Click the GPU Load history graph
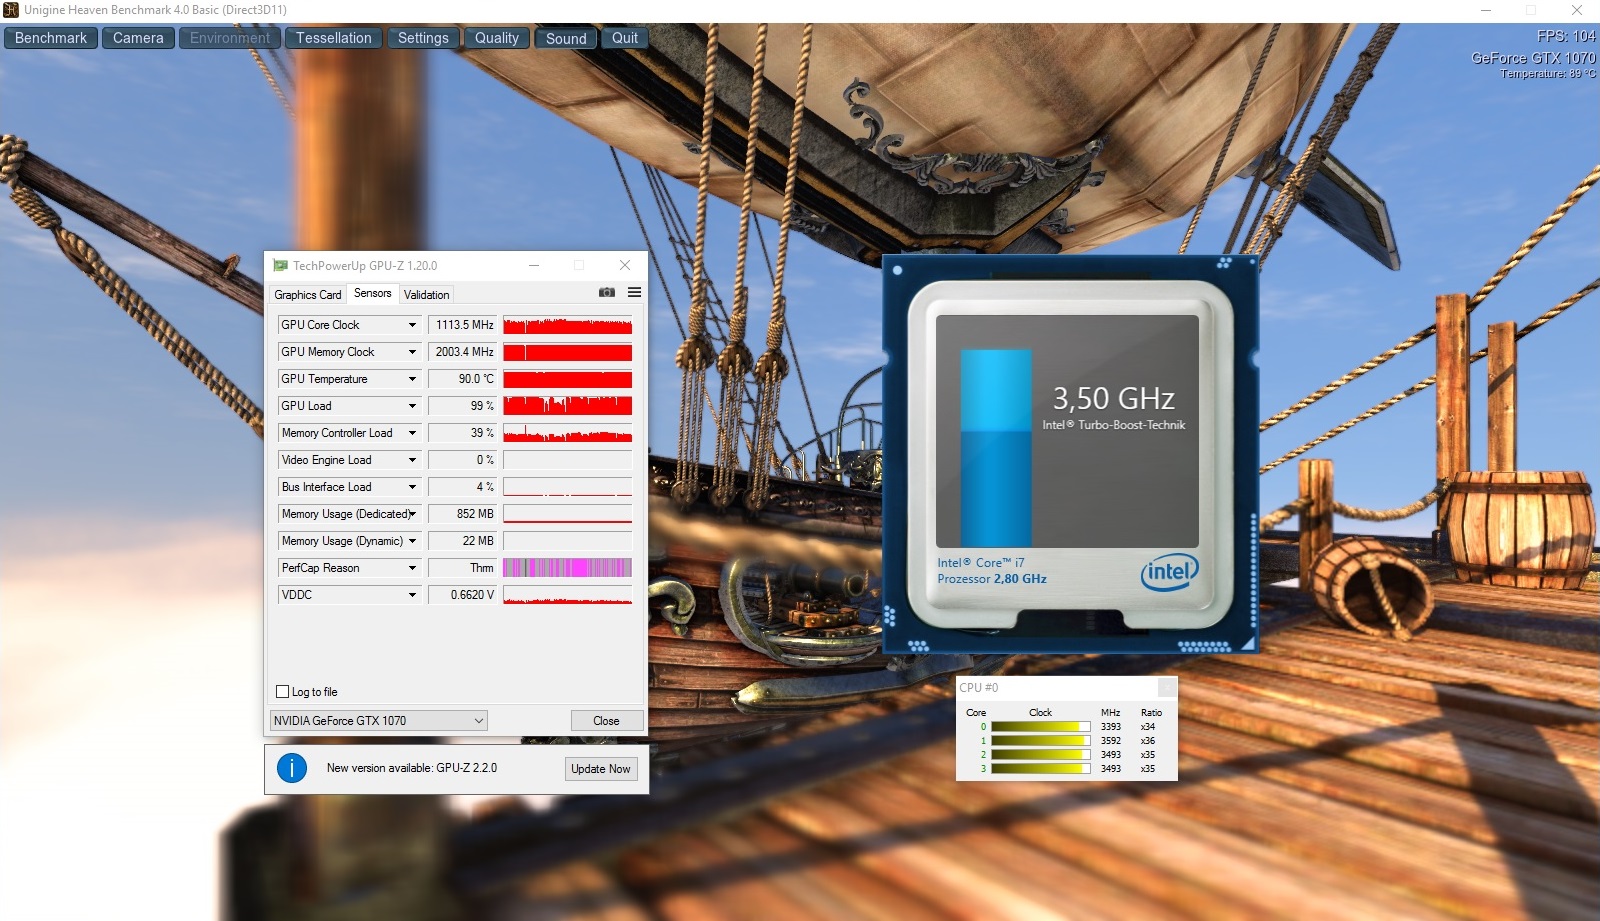The width and height of the screenshot is (1600, 921). pyautogui.click(x=568, y=406)
